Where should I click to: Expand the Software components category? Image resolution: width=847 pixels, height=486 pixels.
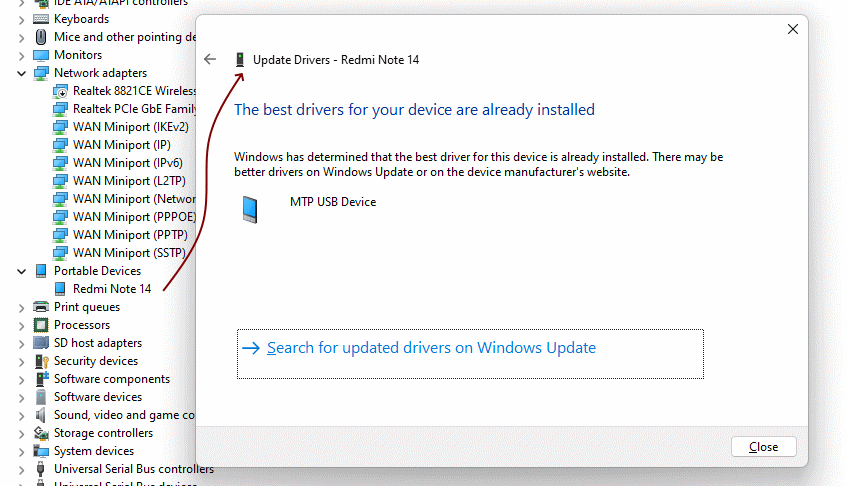[x=21, y=380]
